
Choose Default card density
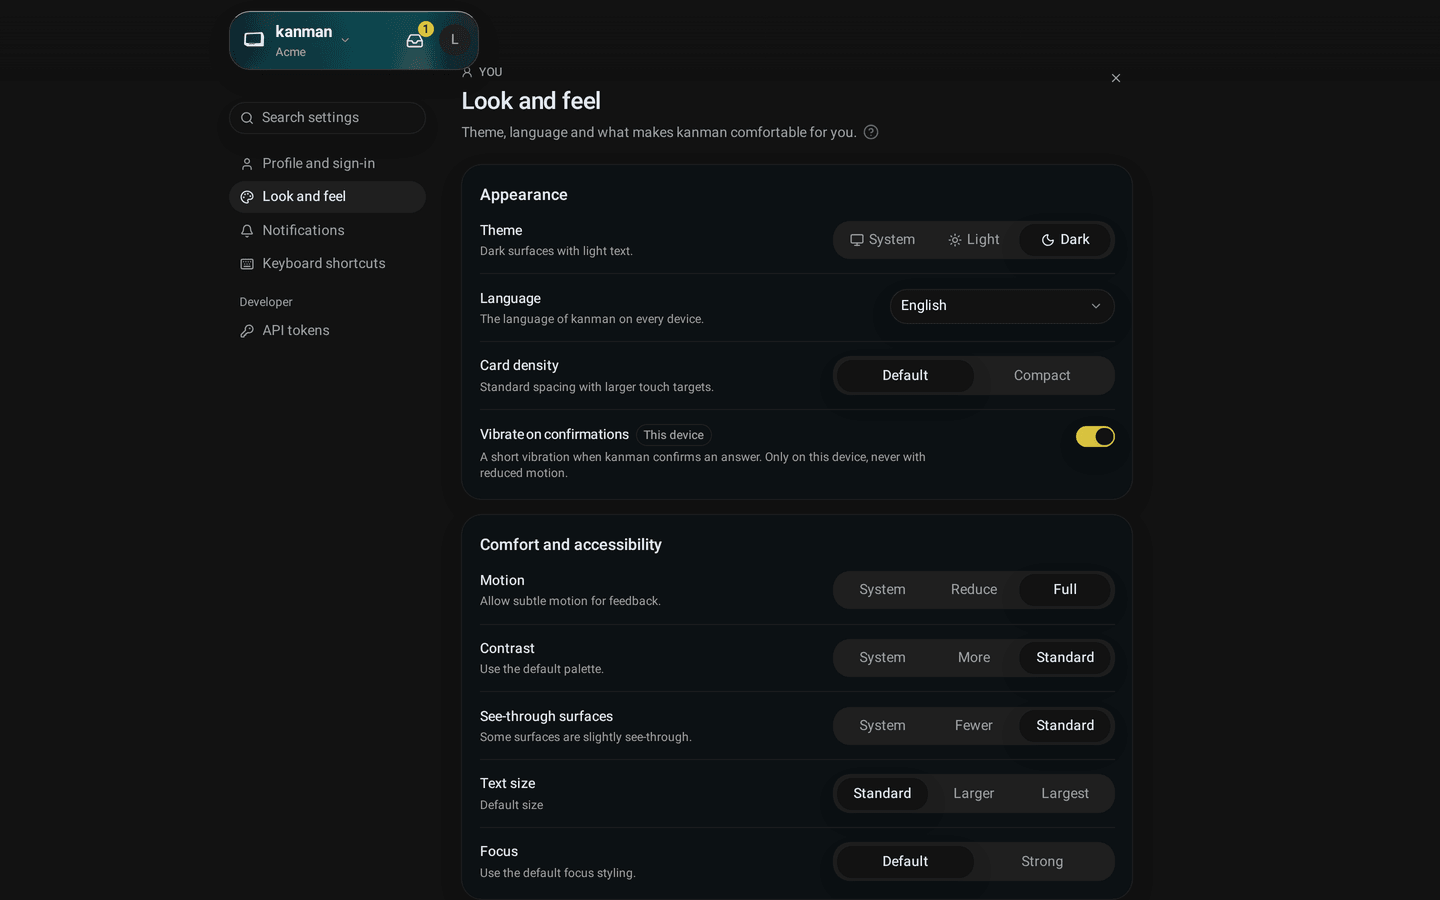coord(905,376)
